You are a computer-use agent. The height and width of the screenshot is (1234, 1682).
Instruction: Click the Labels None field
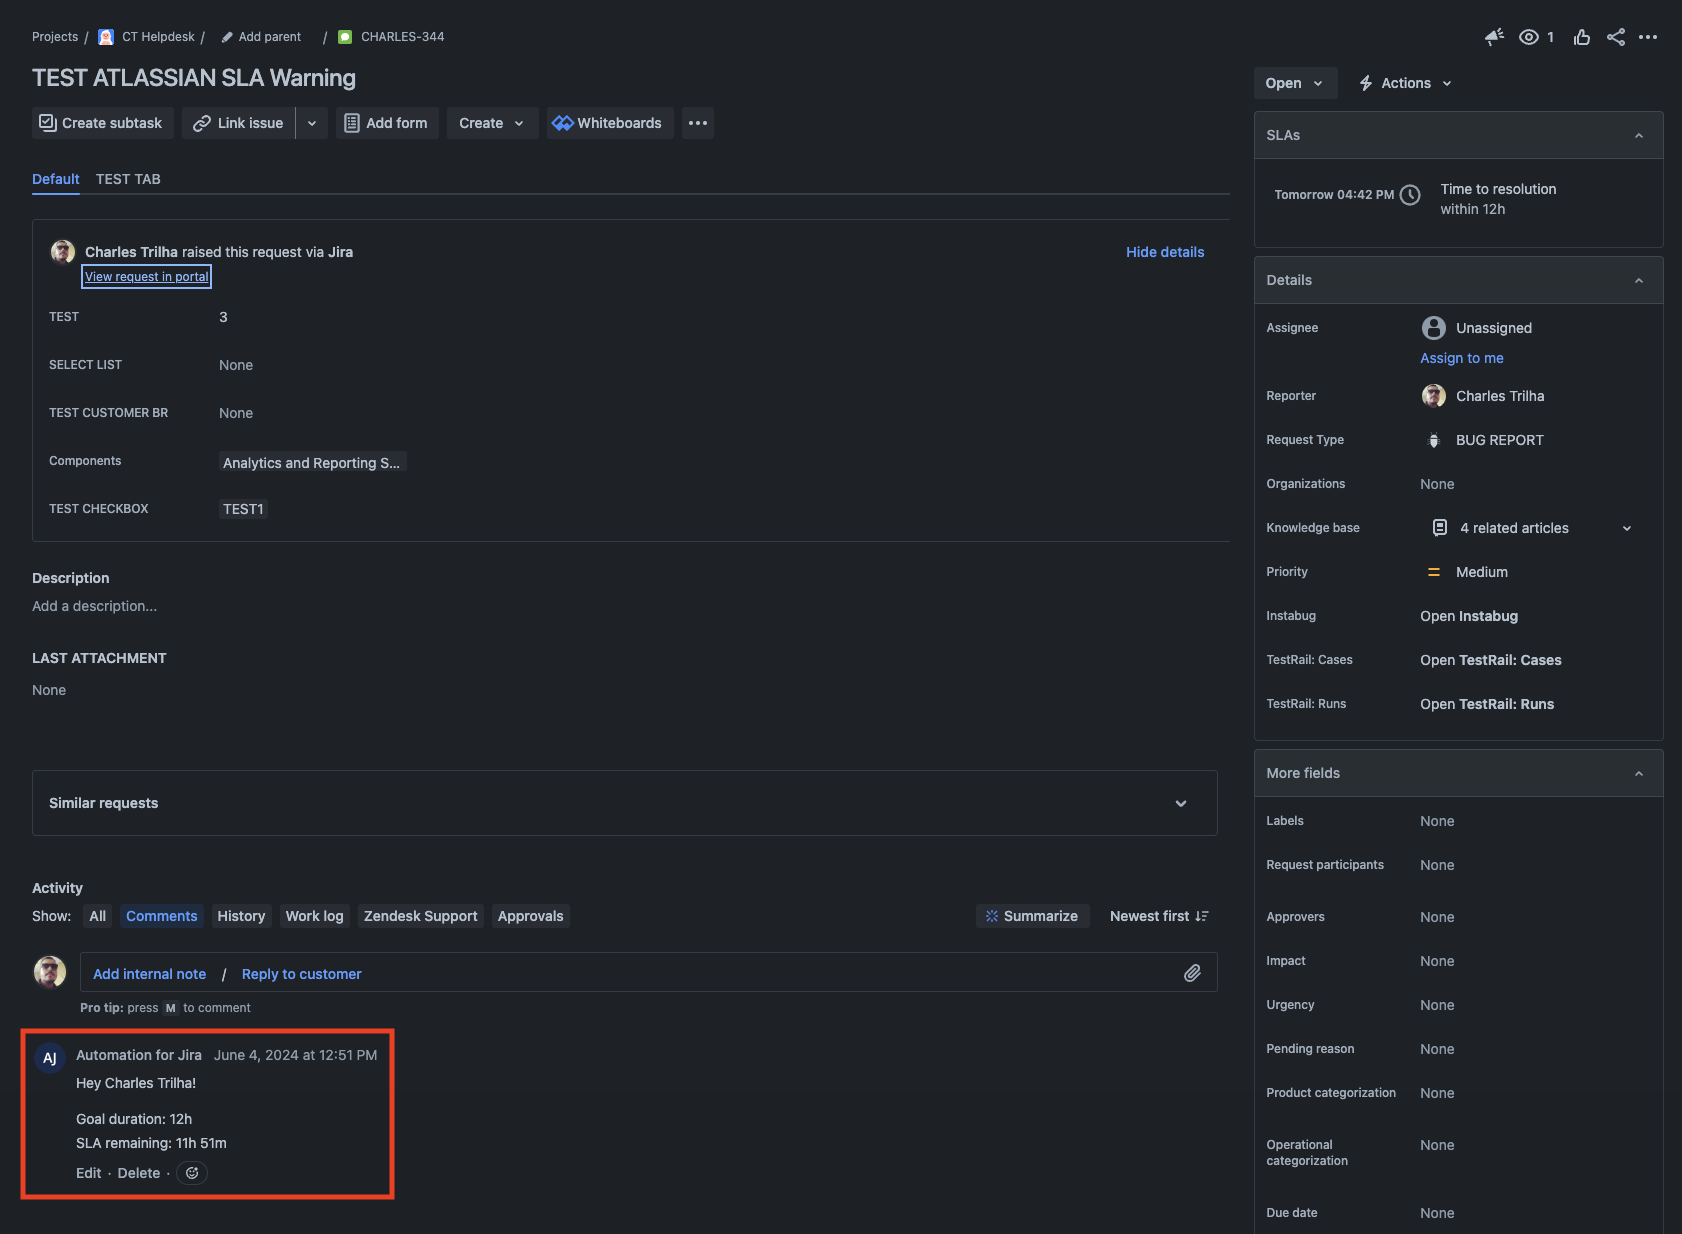(1437, 821)
